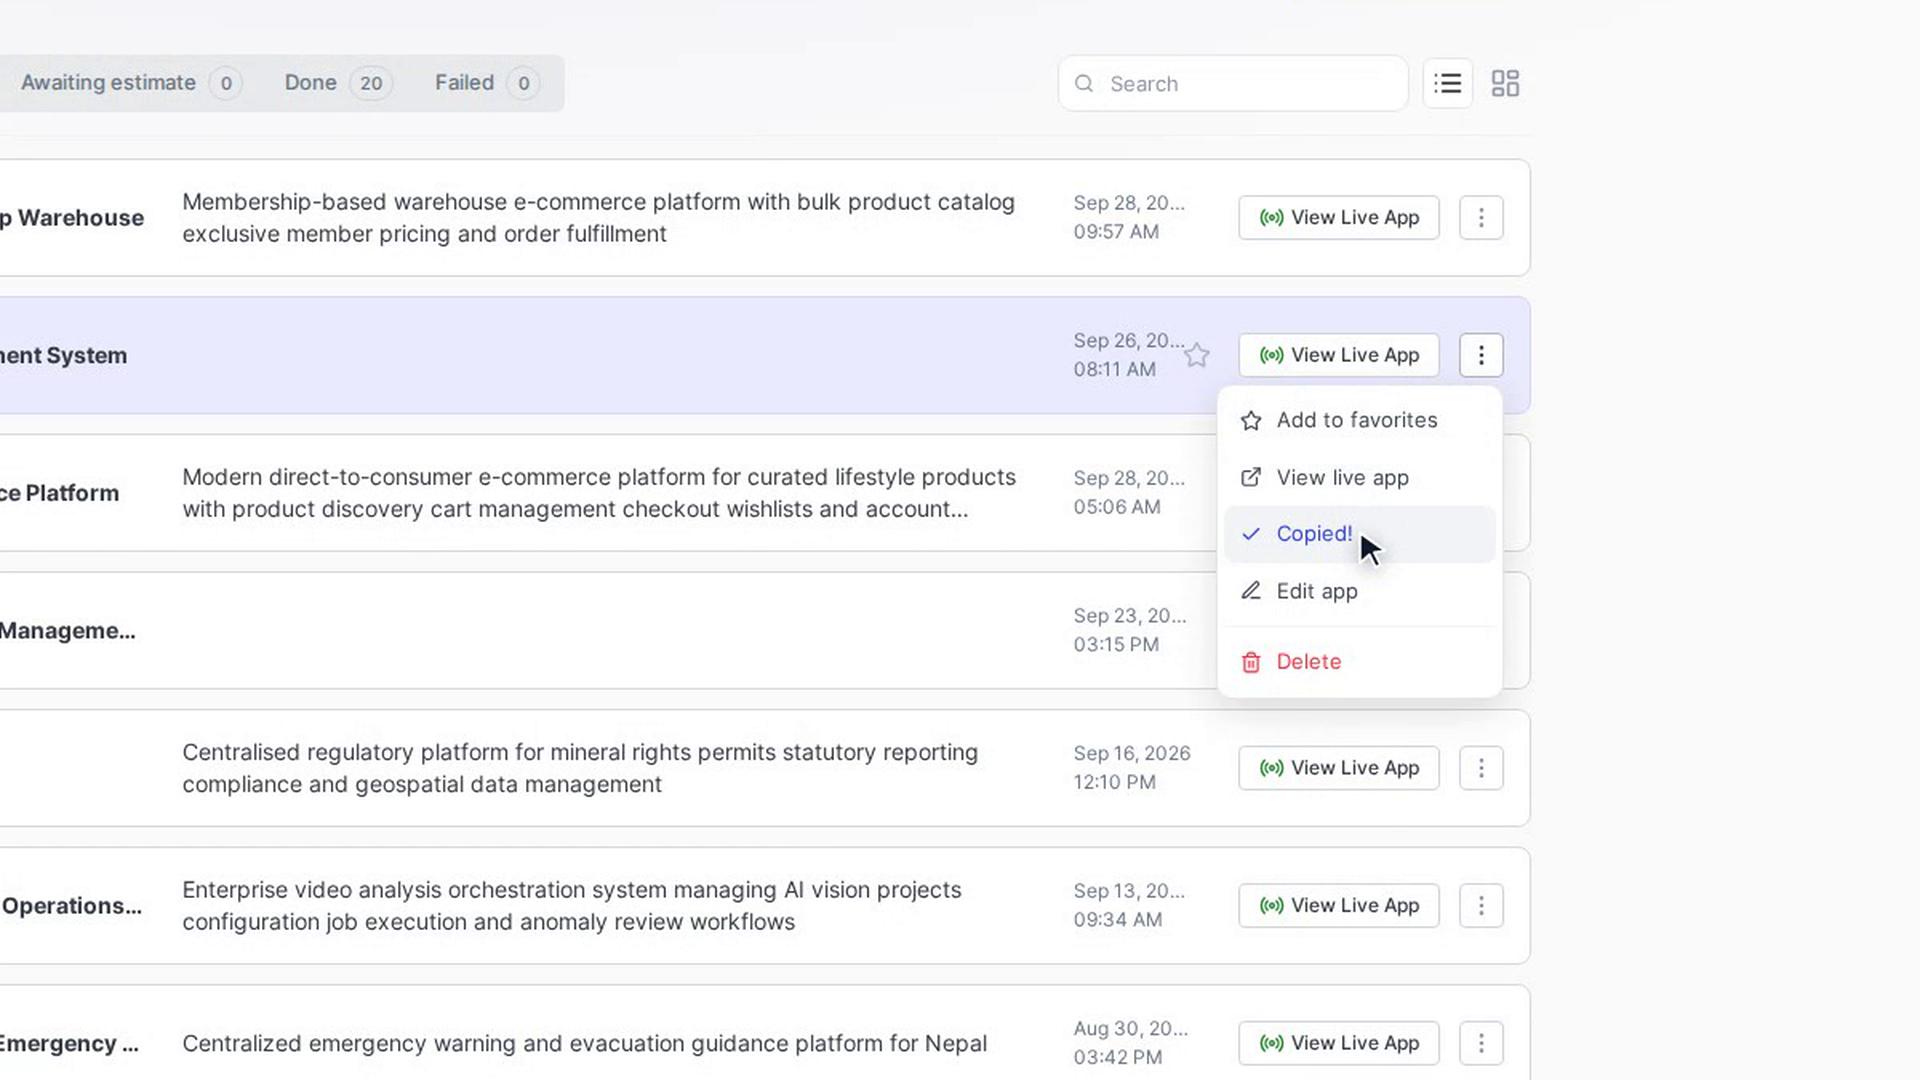Click the Membership-based warehouse description text
Image resolution: width=1920 pixels, height=1080 pixels.
click(598, 218)
